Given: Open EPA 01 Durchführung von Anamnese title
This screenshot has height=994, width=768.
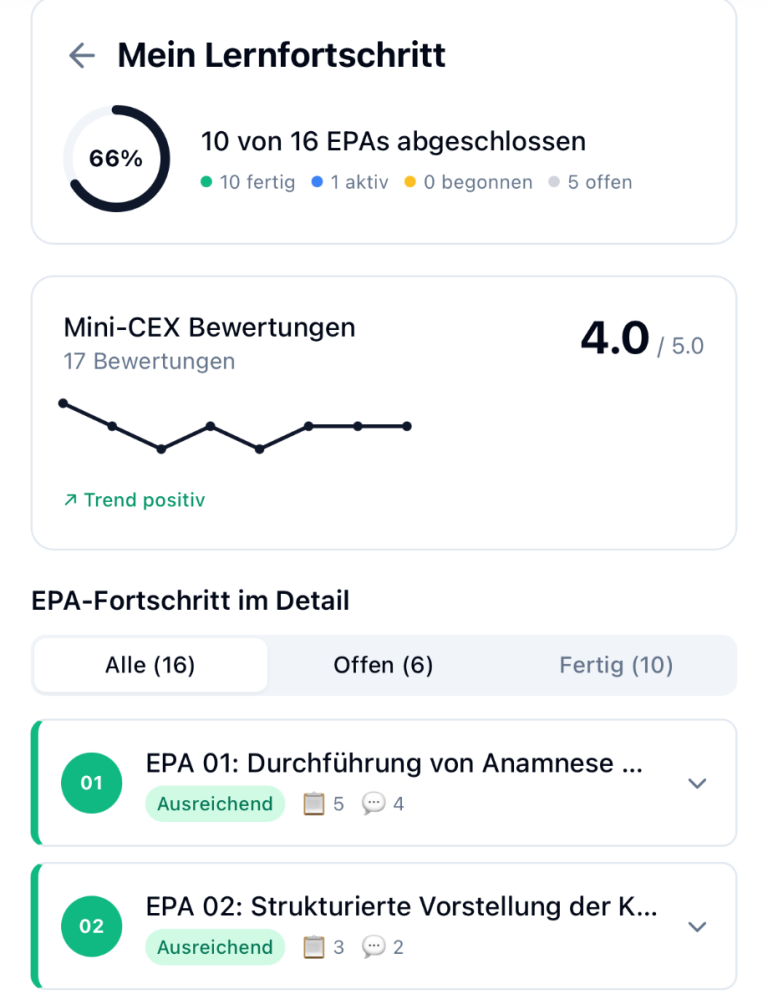Looking at the screenshot, I should [394, 764].
